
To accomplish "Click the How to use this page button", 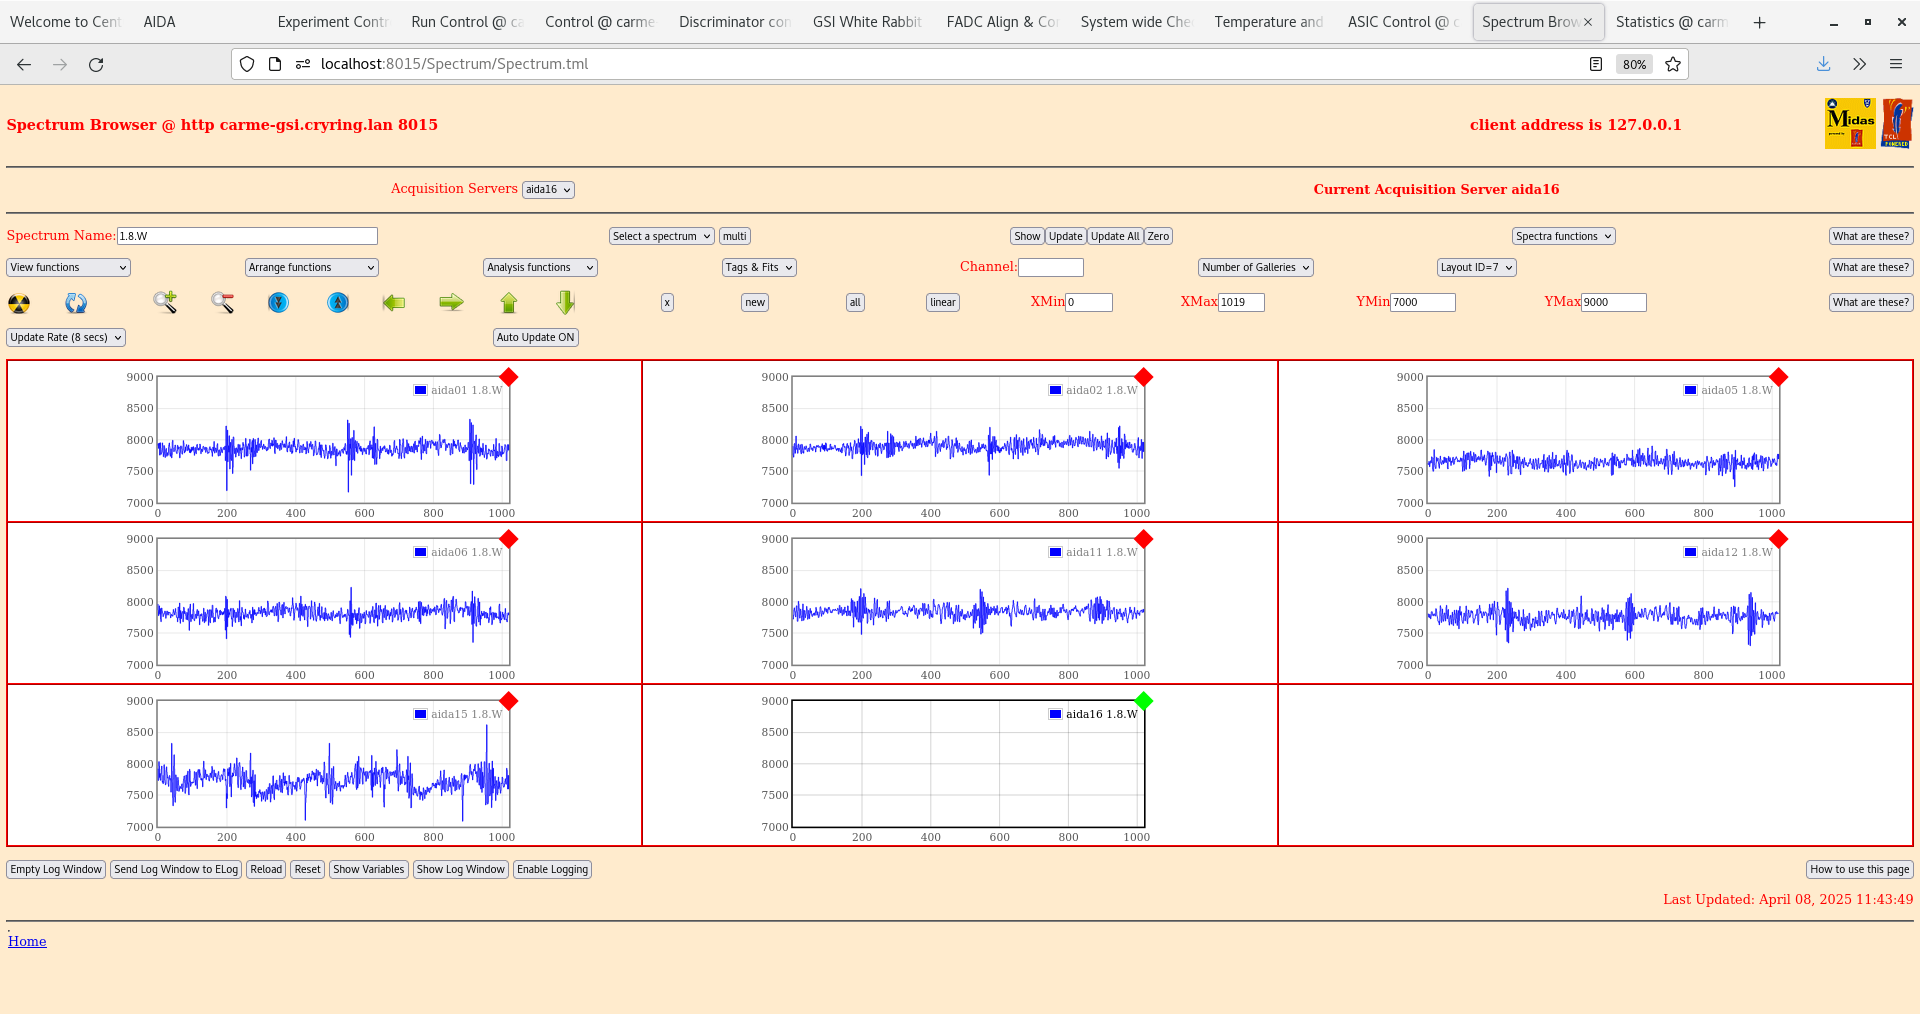I will click(x=1860, y=870).
